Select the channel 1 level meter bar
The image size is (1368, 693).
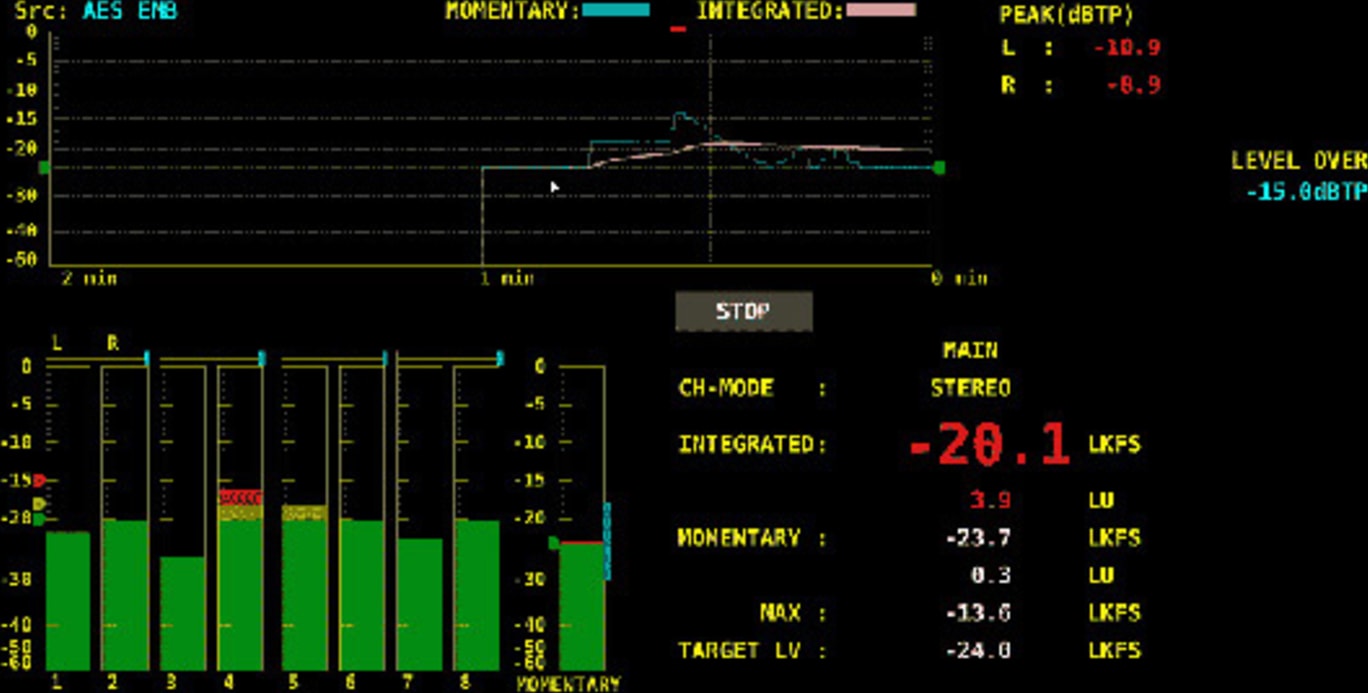click(68, 601)
